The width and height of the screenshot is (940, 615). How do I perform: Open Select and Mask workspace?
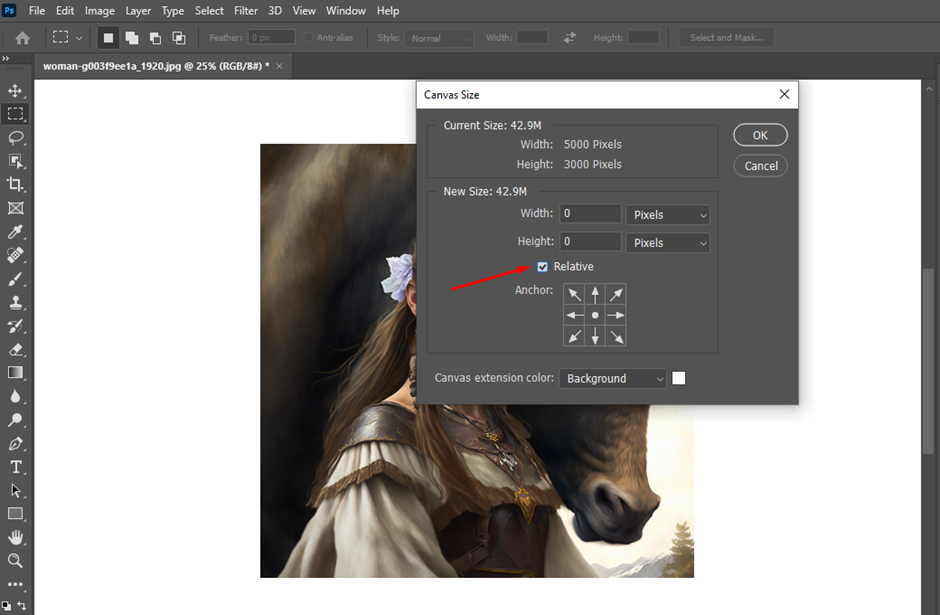(x=727, y=37)
